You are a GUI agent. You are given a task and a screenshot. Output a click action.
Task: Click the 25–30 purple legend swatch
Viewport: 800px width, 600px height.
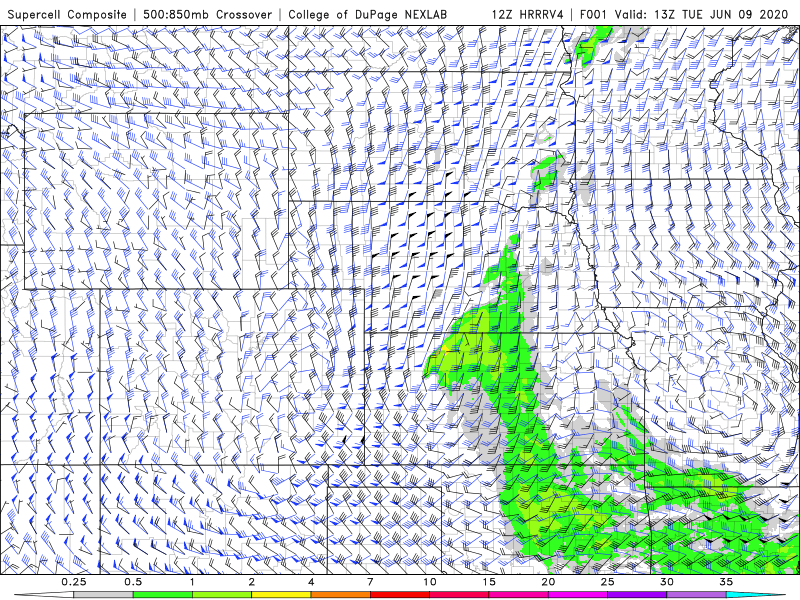(637, 595)
